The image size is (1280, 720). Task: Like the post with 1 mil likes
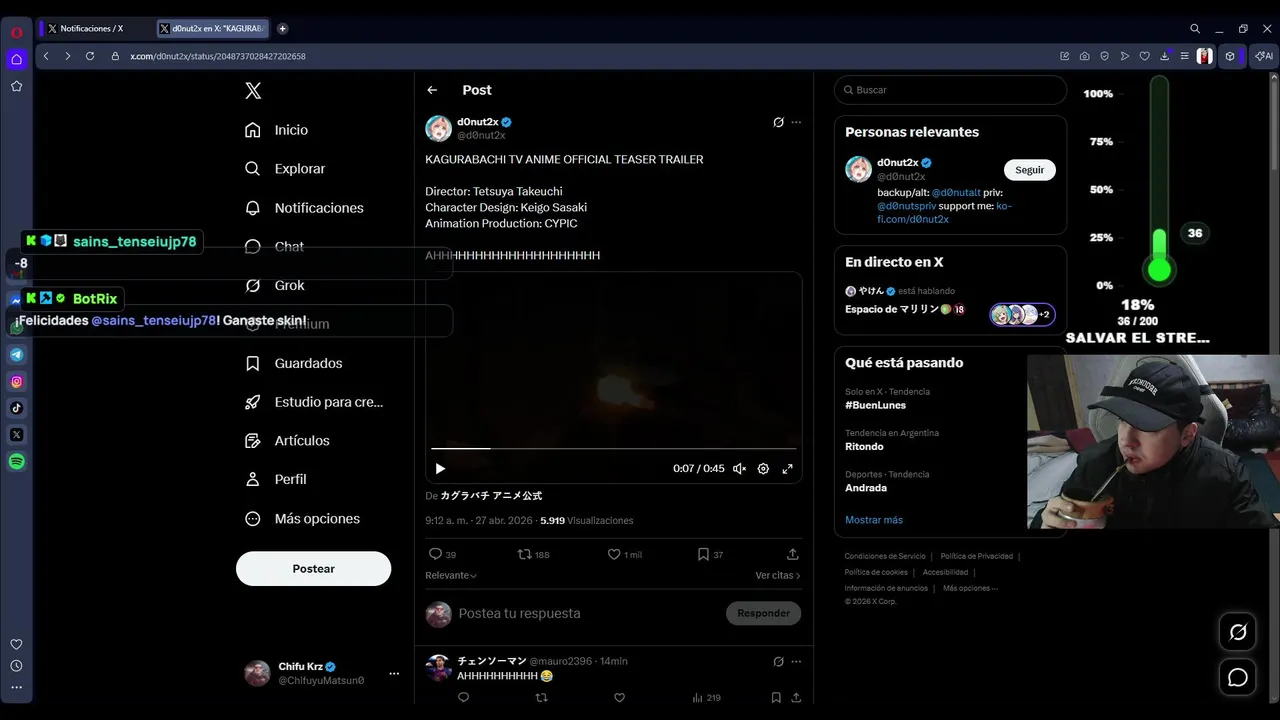pos(625,554)
